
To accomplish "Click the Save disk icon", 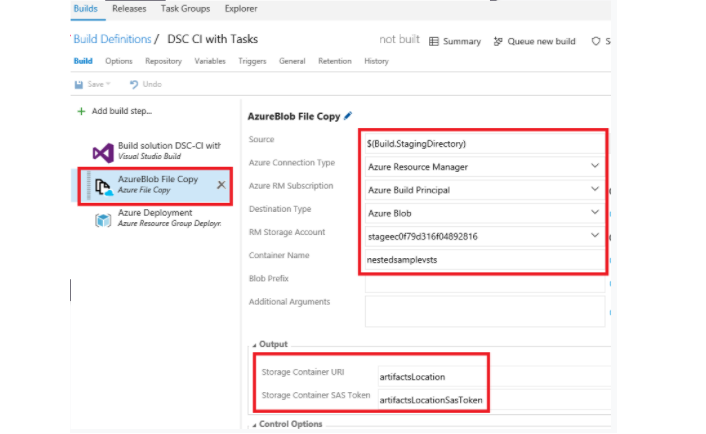I will tap(80, 85).
